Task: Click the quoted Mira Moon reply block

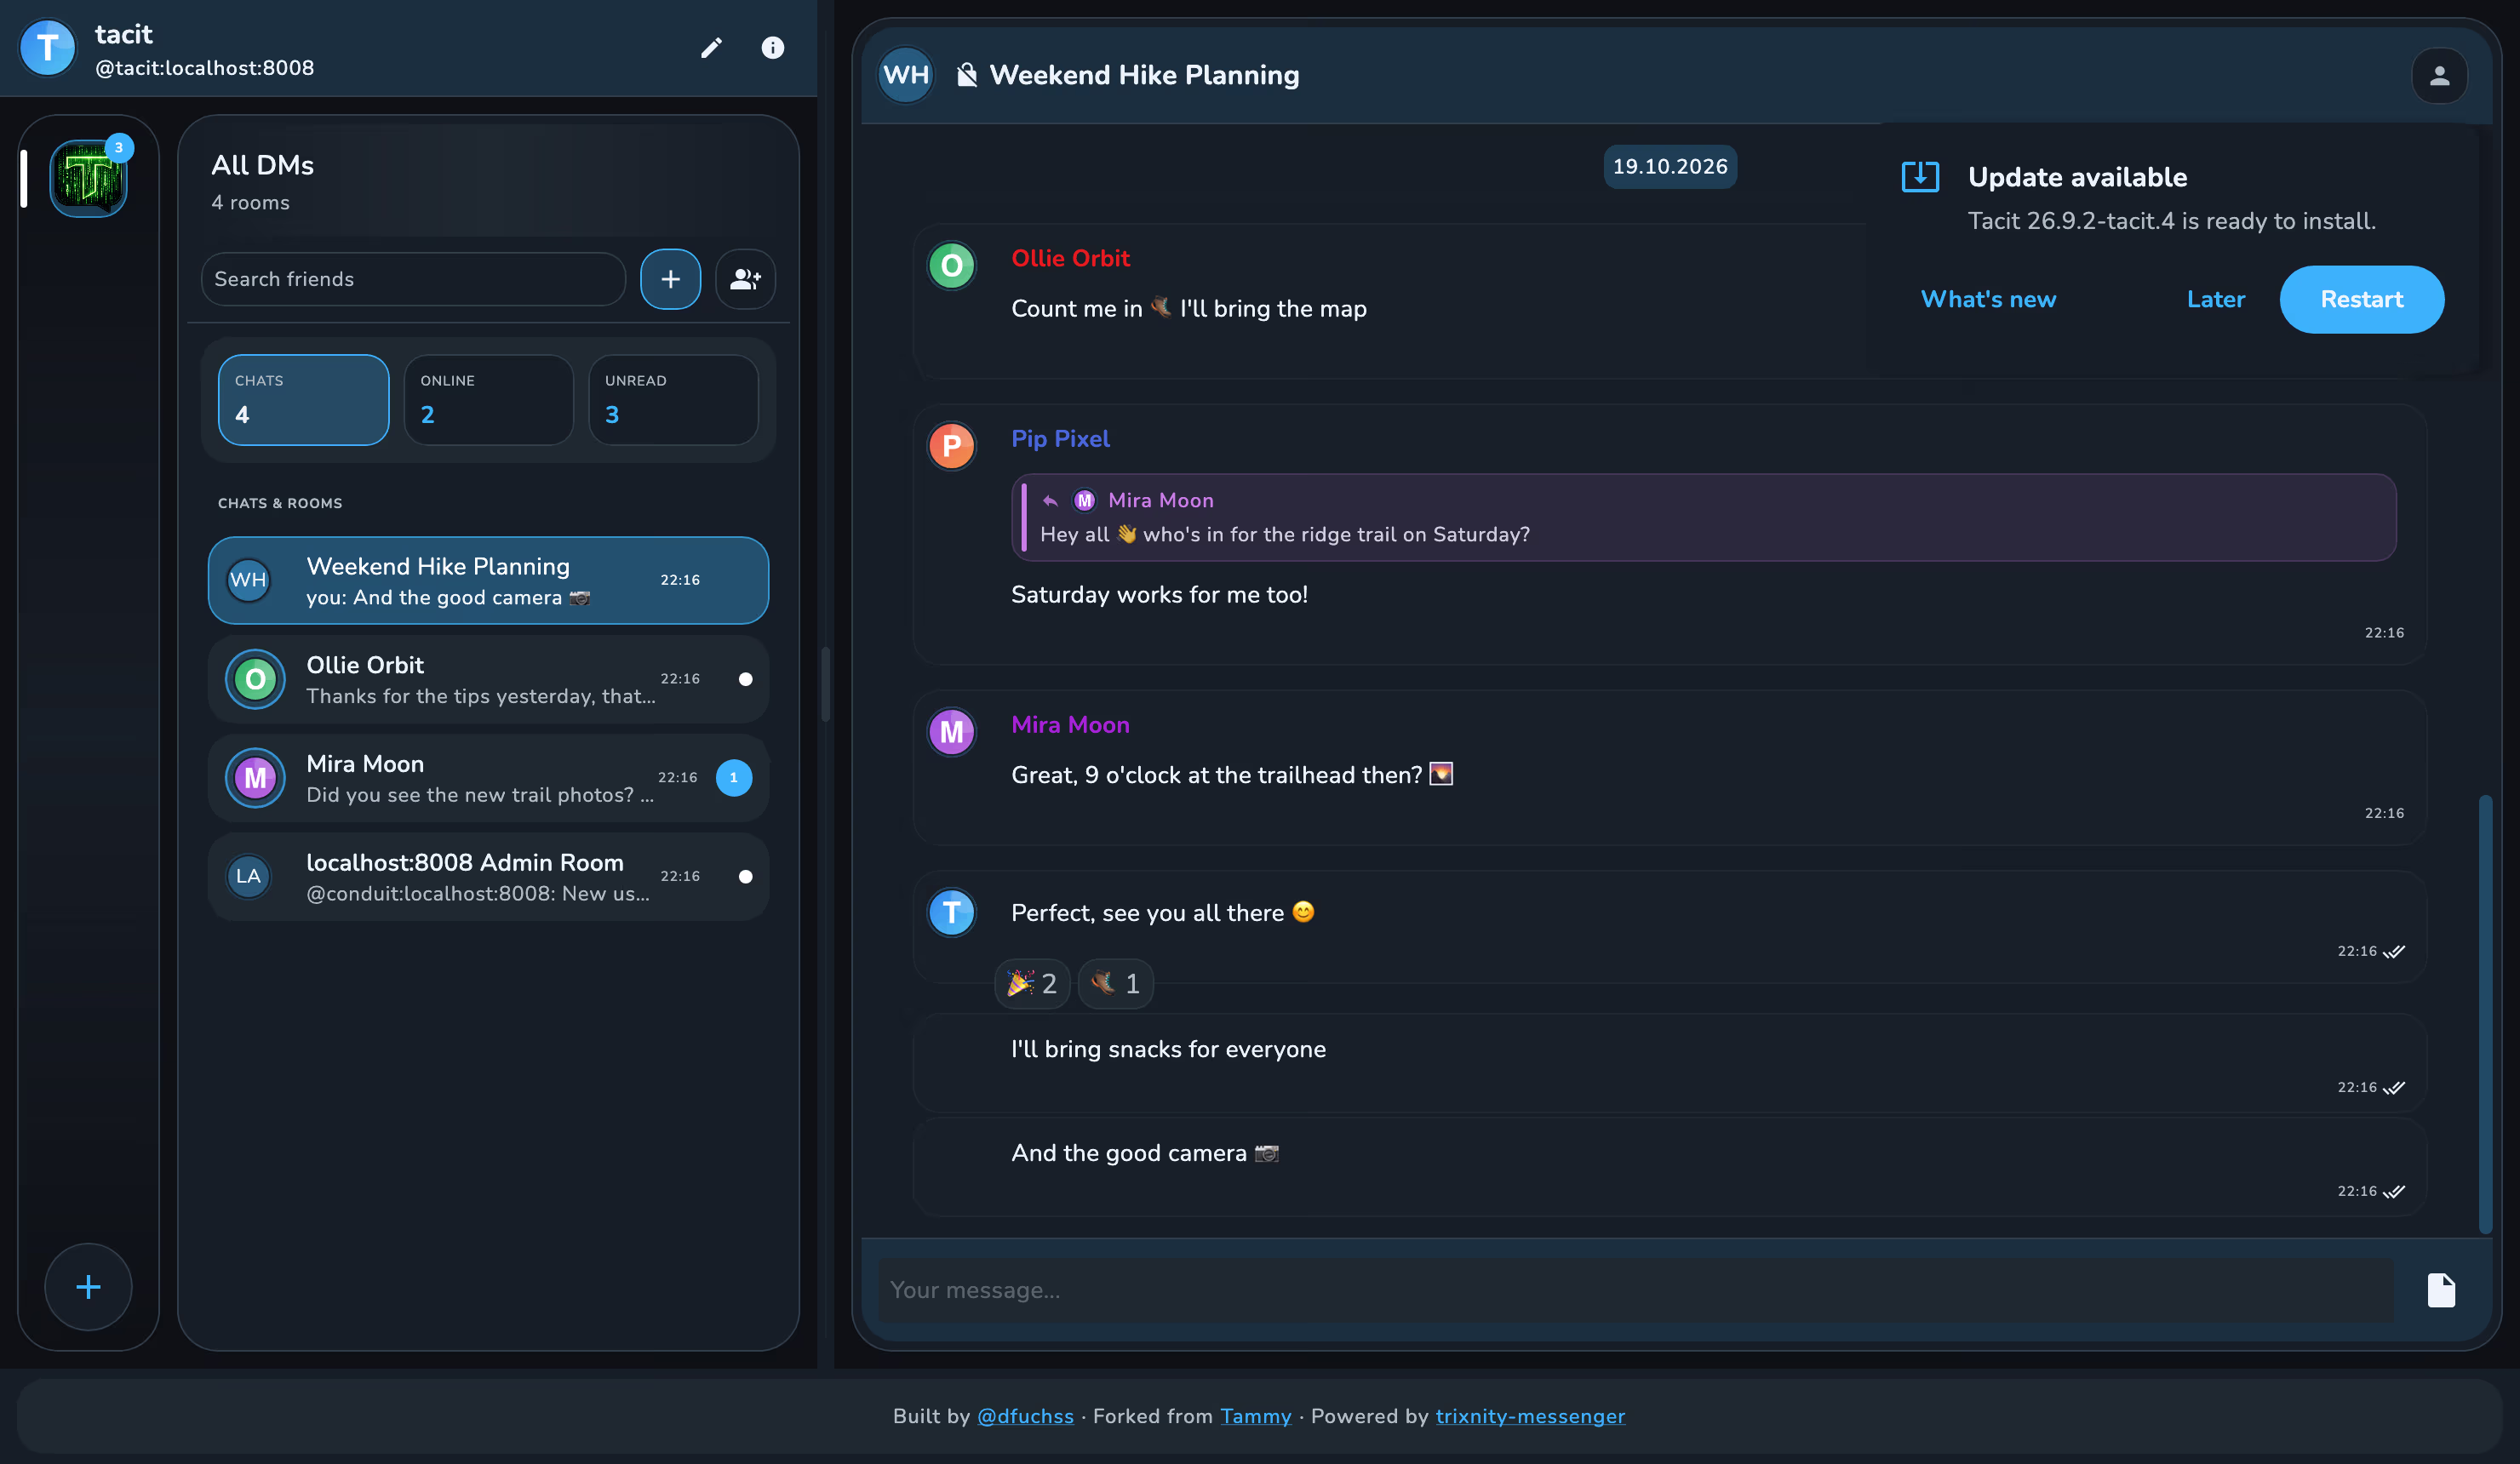Action: point(1704,517)
